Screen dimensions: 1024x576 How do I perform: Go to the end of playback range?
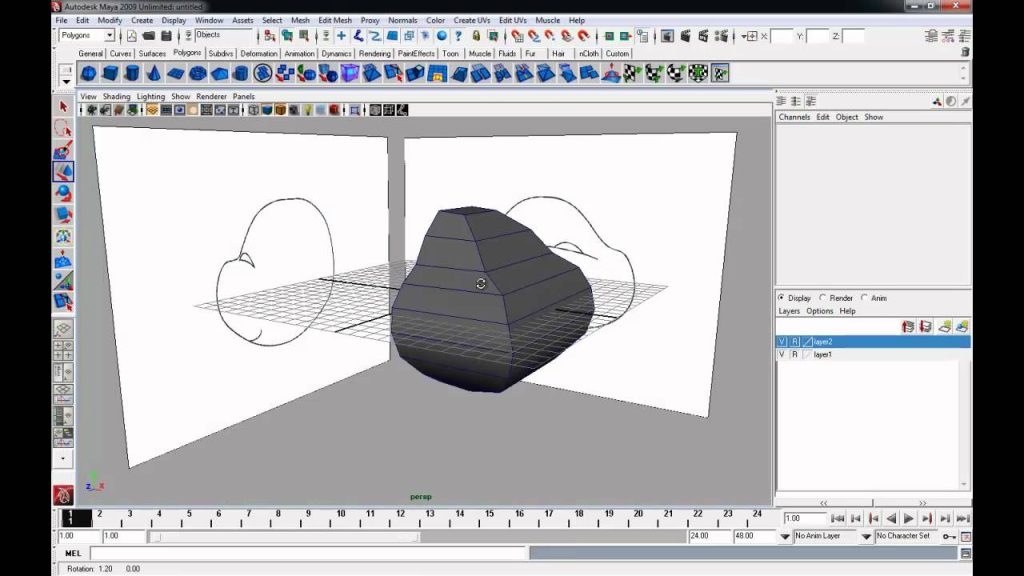(x=963, y=519)
